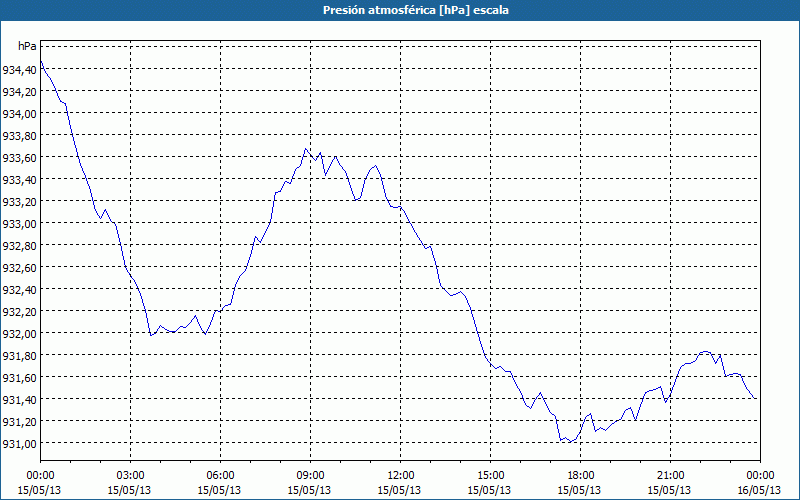This screenshot has width=800, height=500.
Task: Click the 932,00 y-axis label
Action: [20, 333]
